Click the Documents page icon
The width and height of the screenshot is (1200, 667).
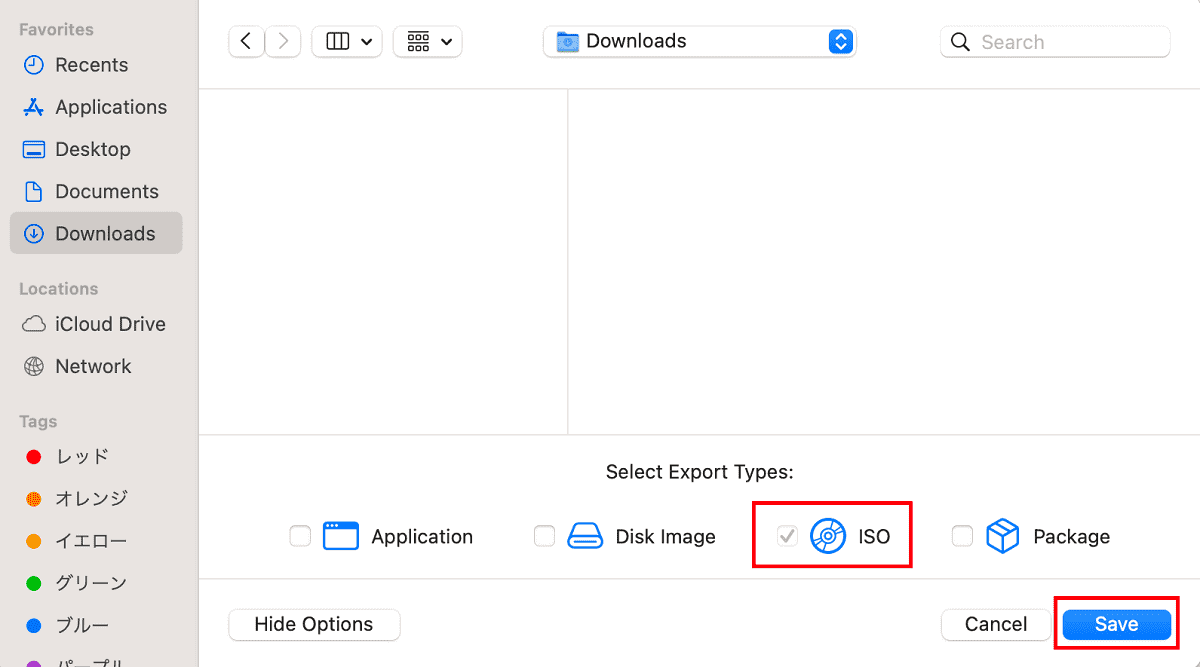pos(34,191)
